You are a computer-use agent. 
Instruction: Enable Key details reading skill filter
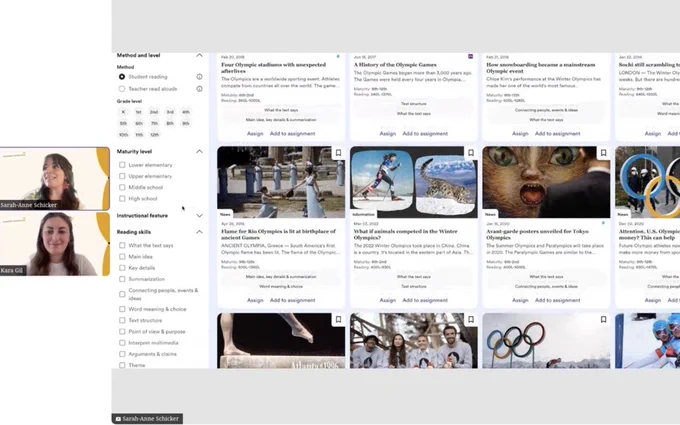122,268
